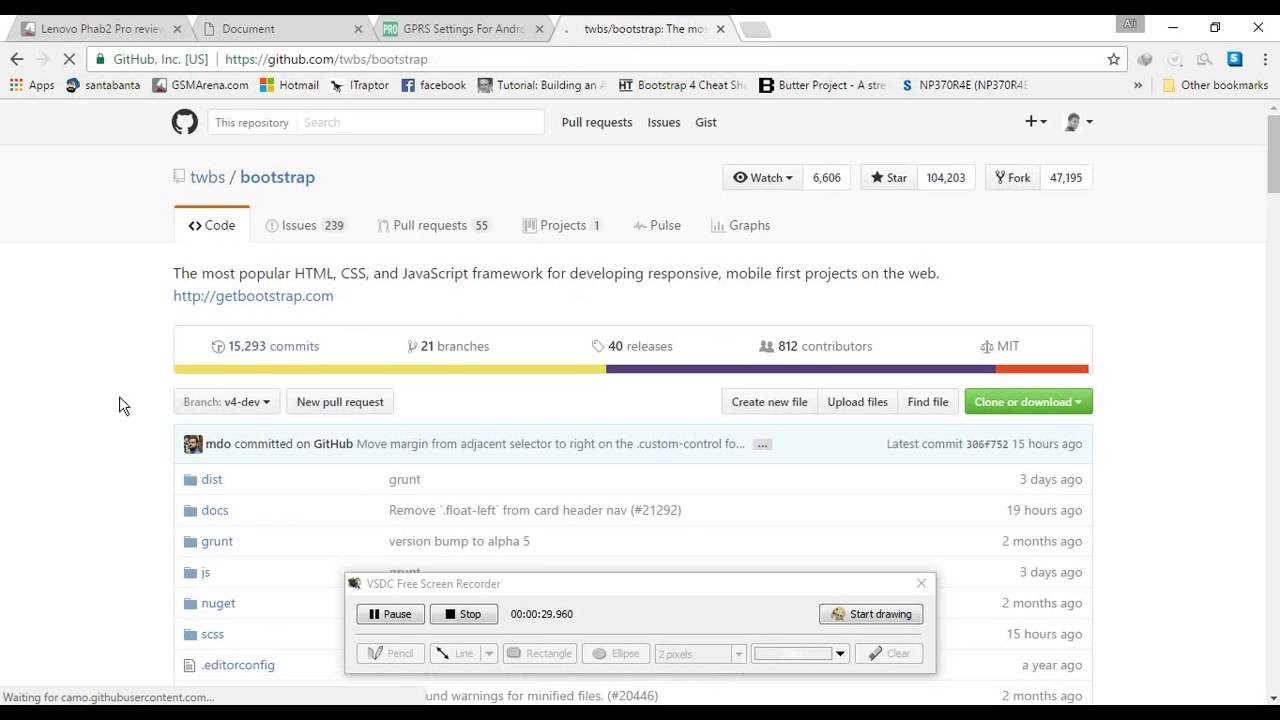Screen dimensions: 1280x720
Task: Switch to the Pull requests 55 tab
Action: [434, 226]
